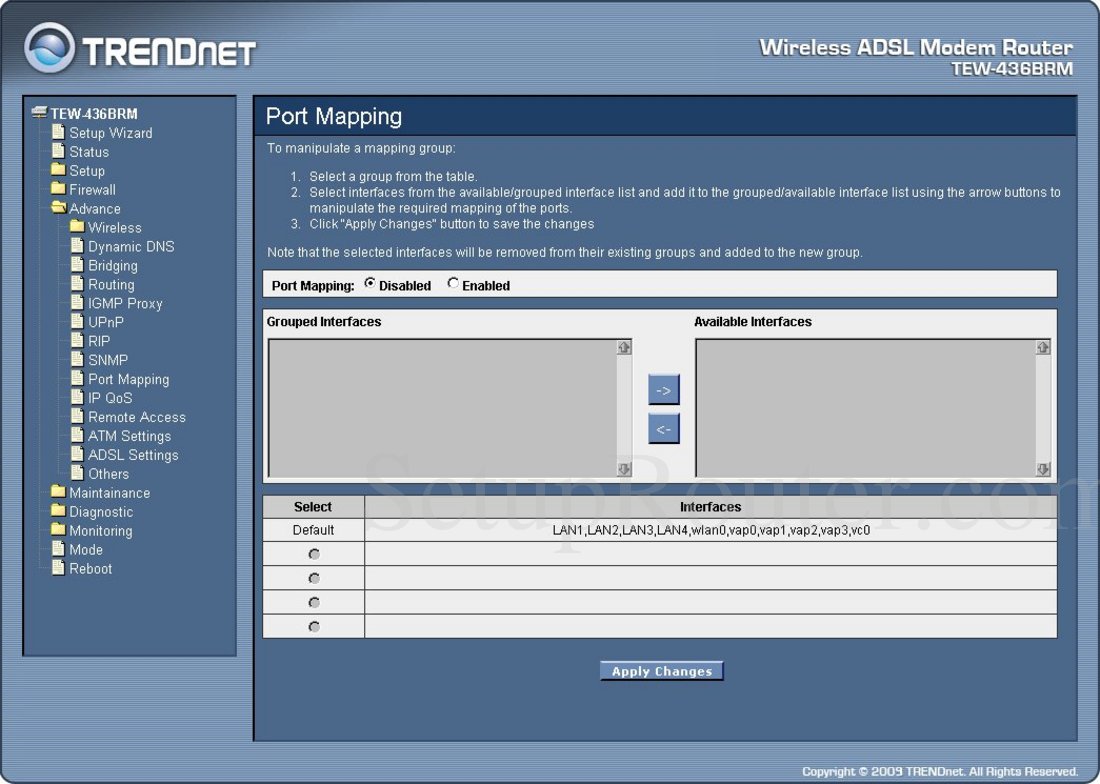Collapse the Advance folder
Screen dimensions: 1100x784
(58, 208)
